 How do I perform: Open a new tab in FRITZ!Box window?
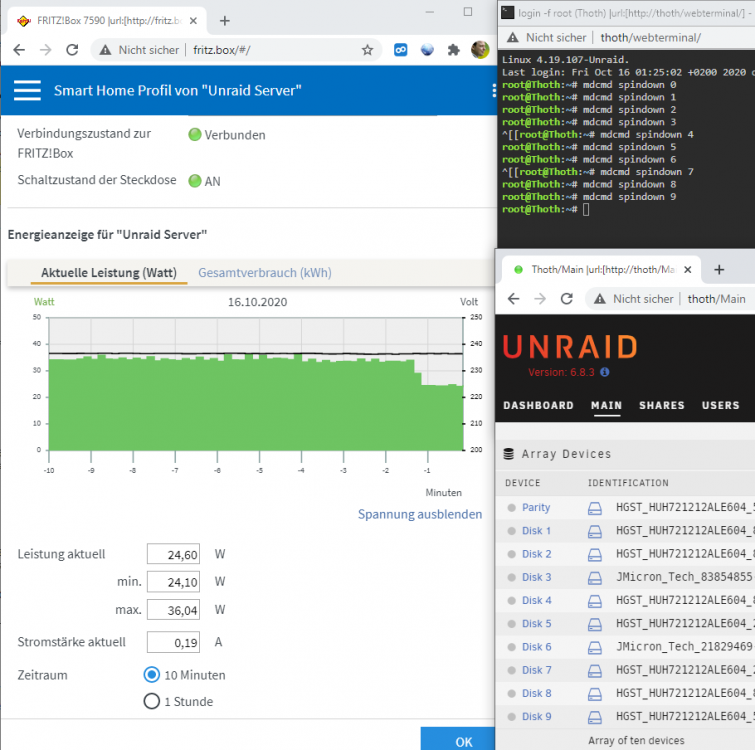(x=224, y=21)
